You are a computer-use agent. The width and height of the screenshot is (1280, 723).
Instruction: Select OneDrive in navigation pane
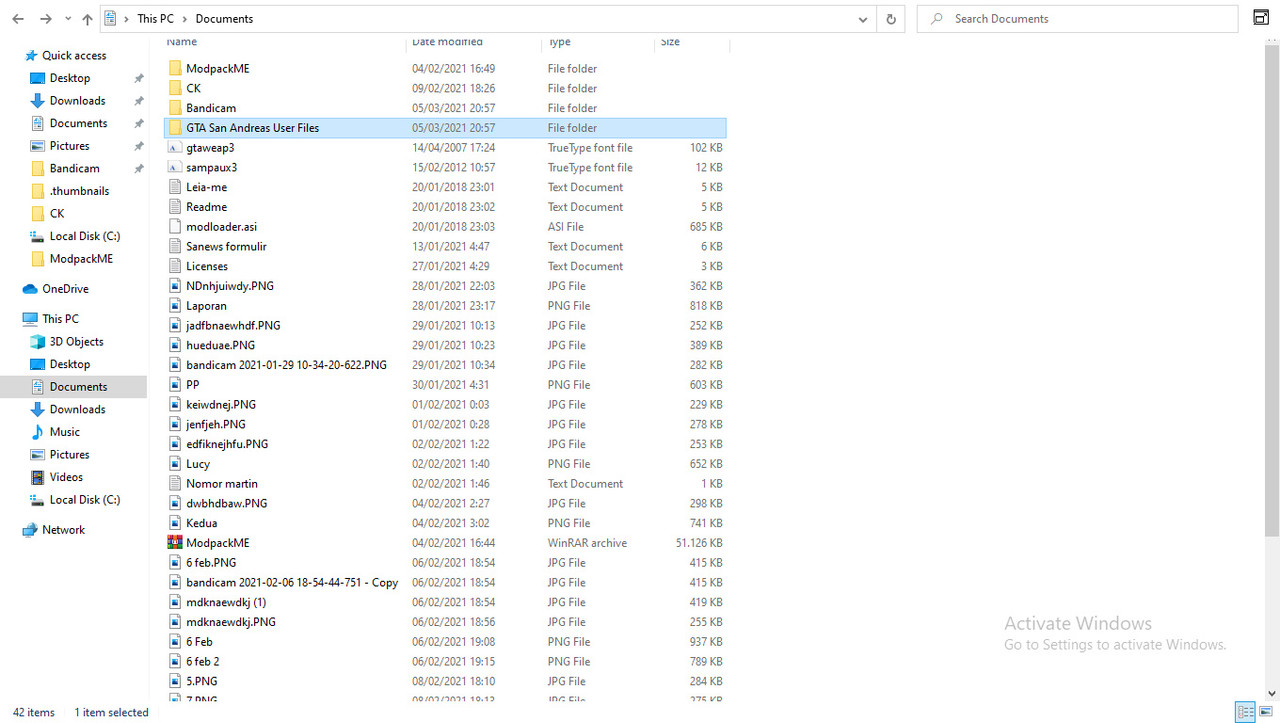pos(65,289)
